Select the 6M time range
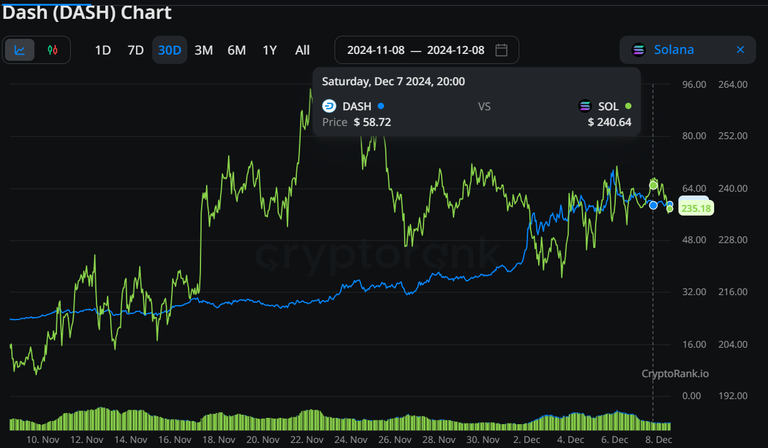 pyautogui.click(x=237, y=50)
